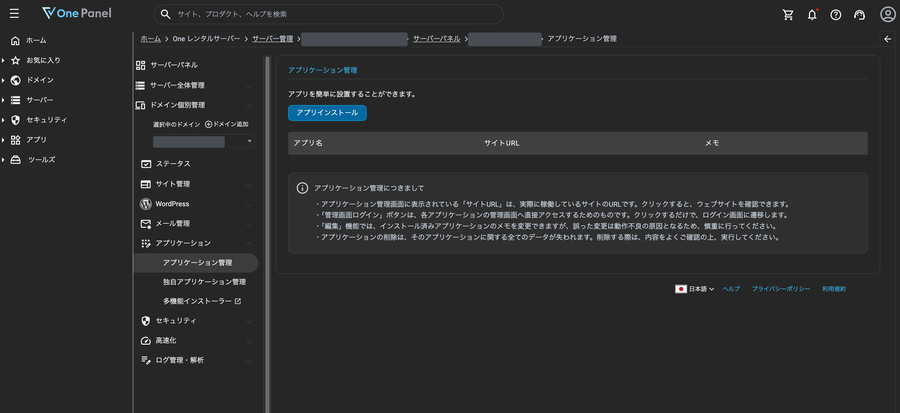Click the WordPress logo icon
This screenshot has height=413, width=900.
click(146, 204)
